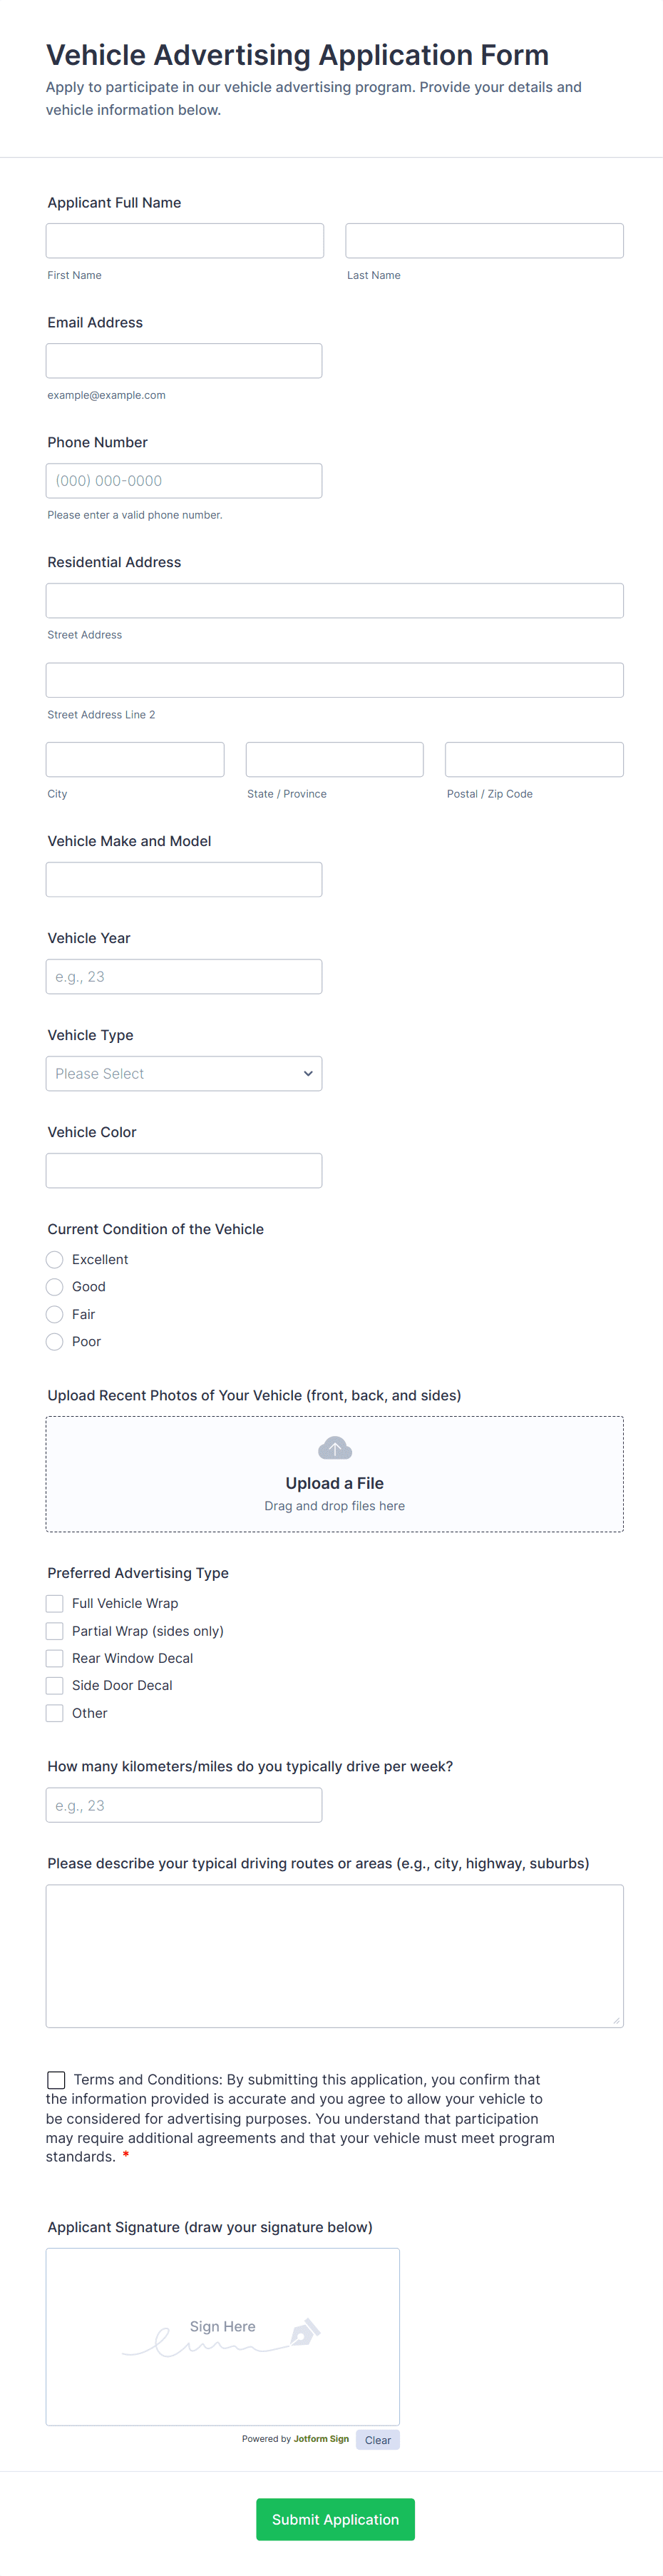Click the pen icon in signature box
663x2576 pixels.
(x=305, y=2332)
